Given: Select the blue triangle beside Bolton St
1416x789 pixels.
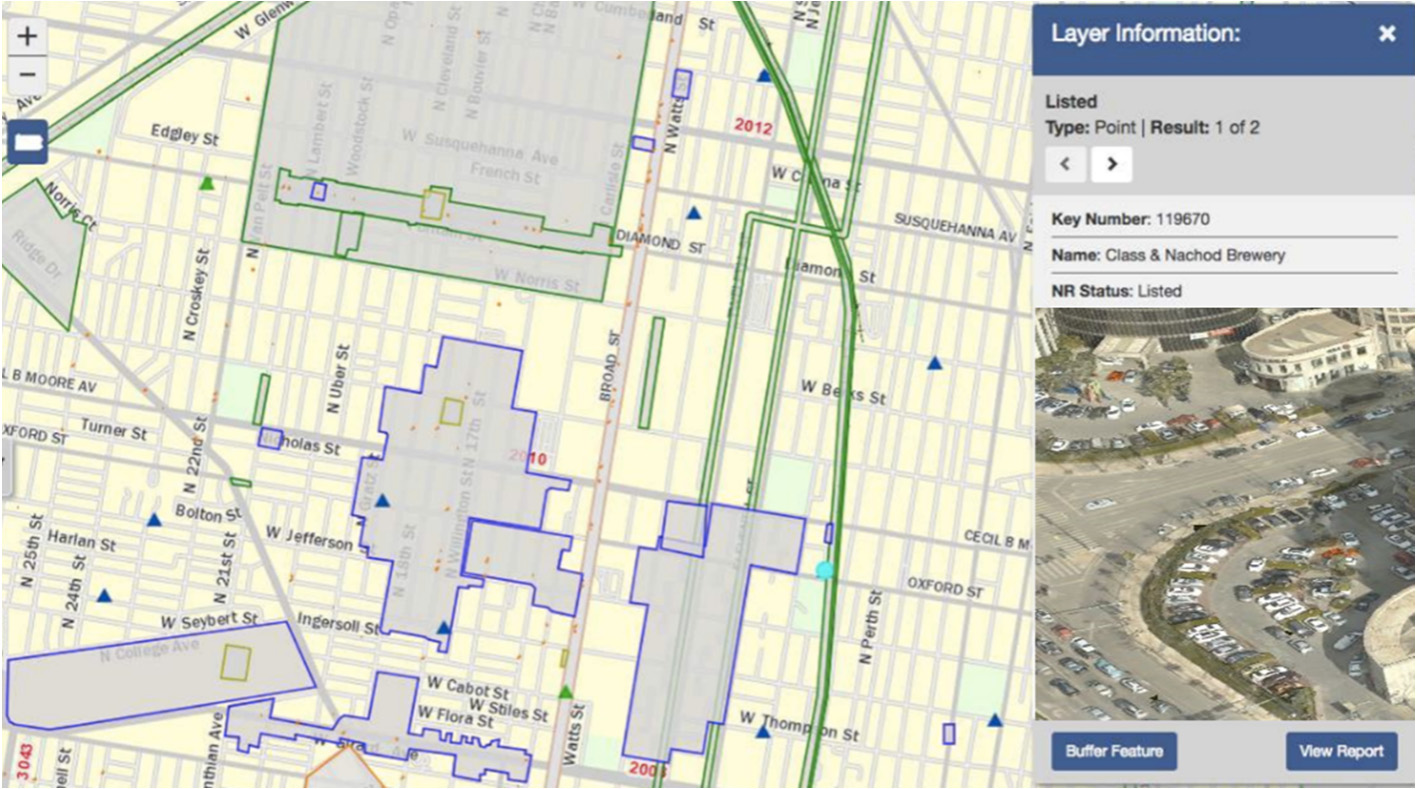Looking at the screenshot, I should tap(154, 519).
